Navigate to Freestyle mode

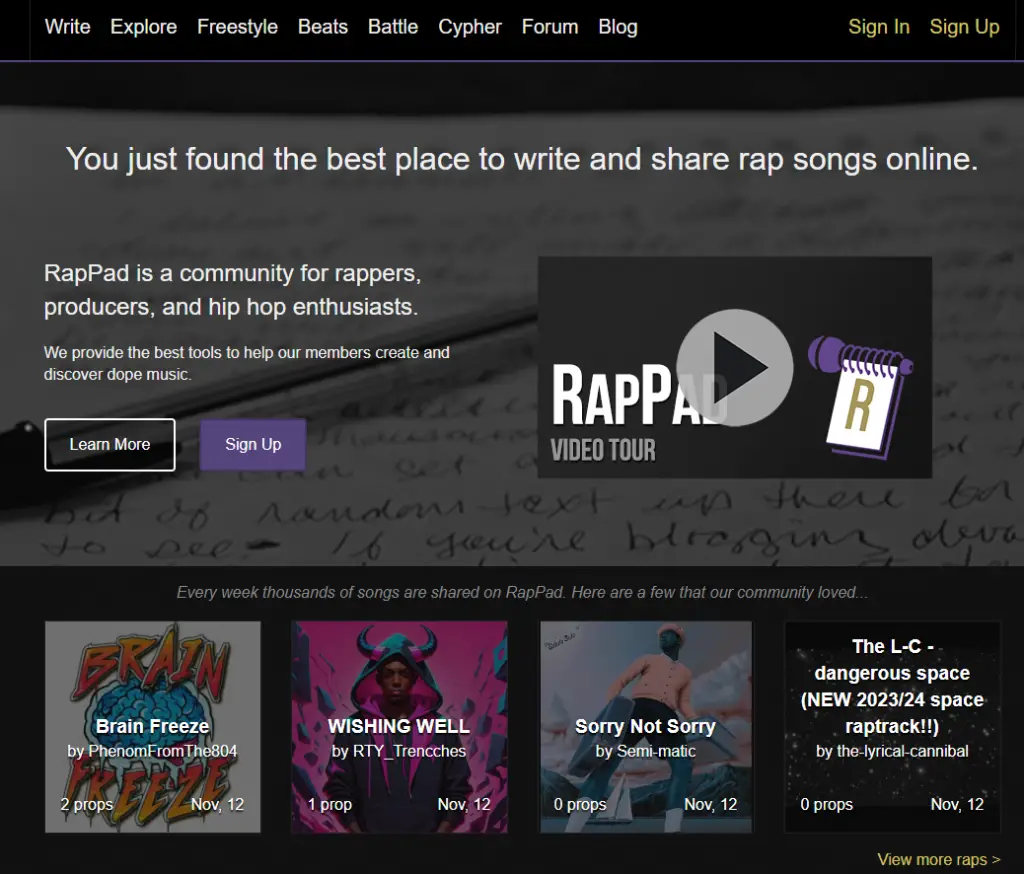pyautogui.click(x=237, y=27)
